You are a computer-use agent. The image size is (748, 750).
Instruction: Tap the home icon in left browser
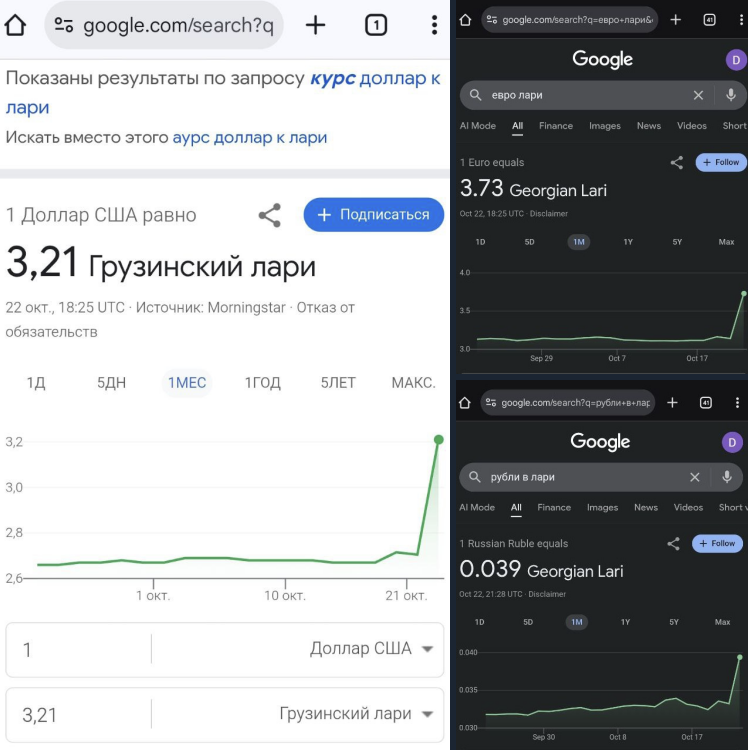pyautogui.click(x=15, y=25)
